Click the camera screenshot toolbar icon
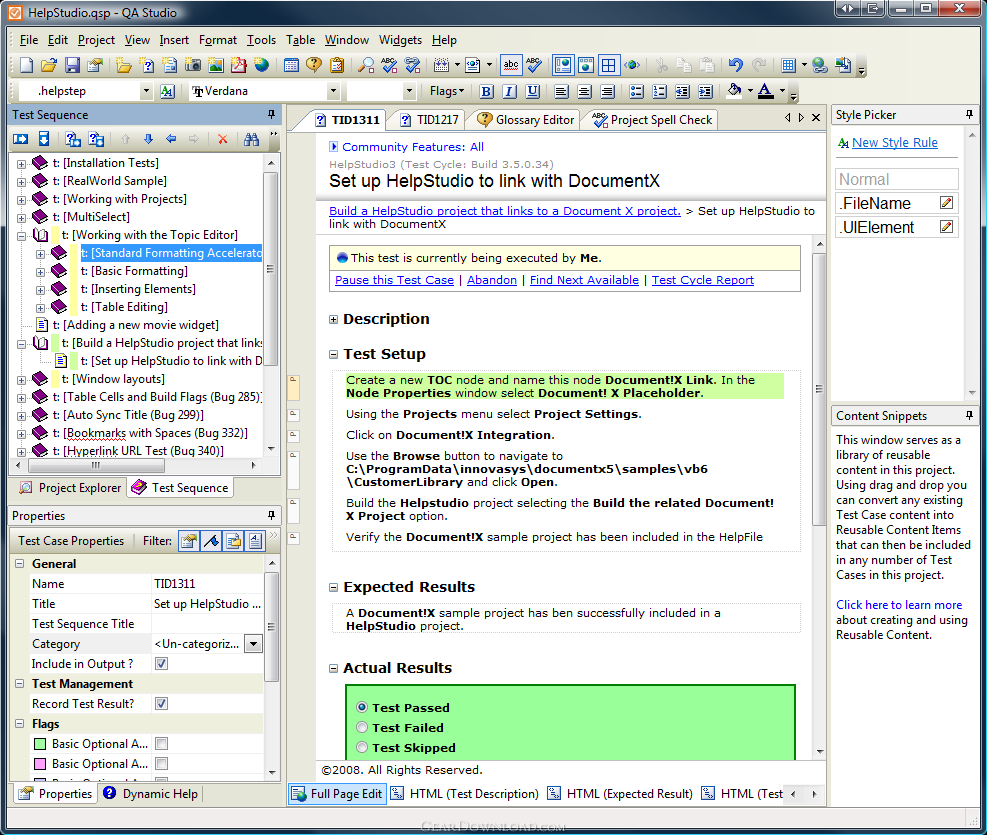The height and width of the screenshot is (835, 987). click(x=193, y=65)
